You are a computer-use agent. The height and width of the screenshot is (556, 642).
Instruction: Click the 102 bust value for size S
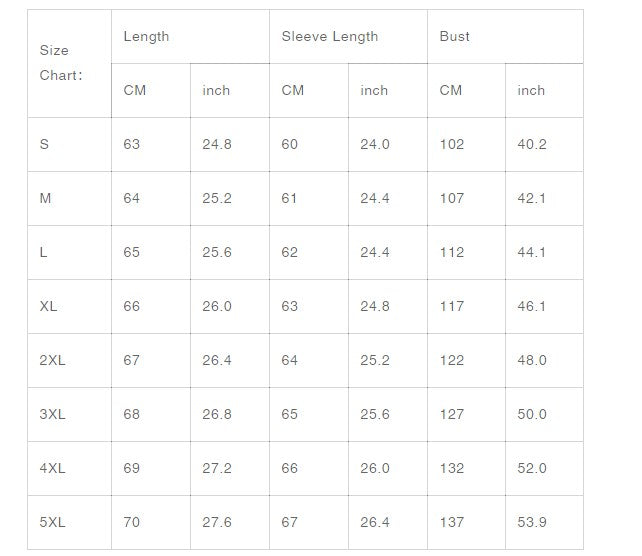point(452,145)
